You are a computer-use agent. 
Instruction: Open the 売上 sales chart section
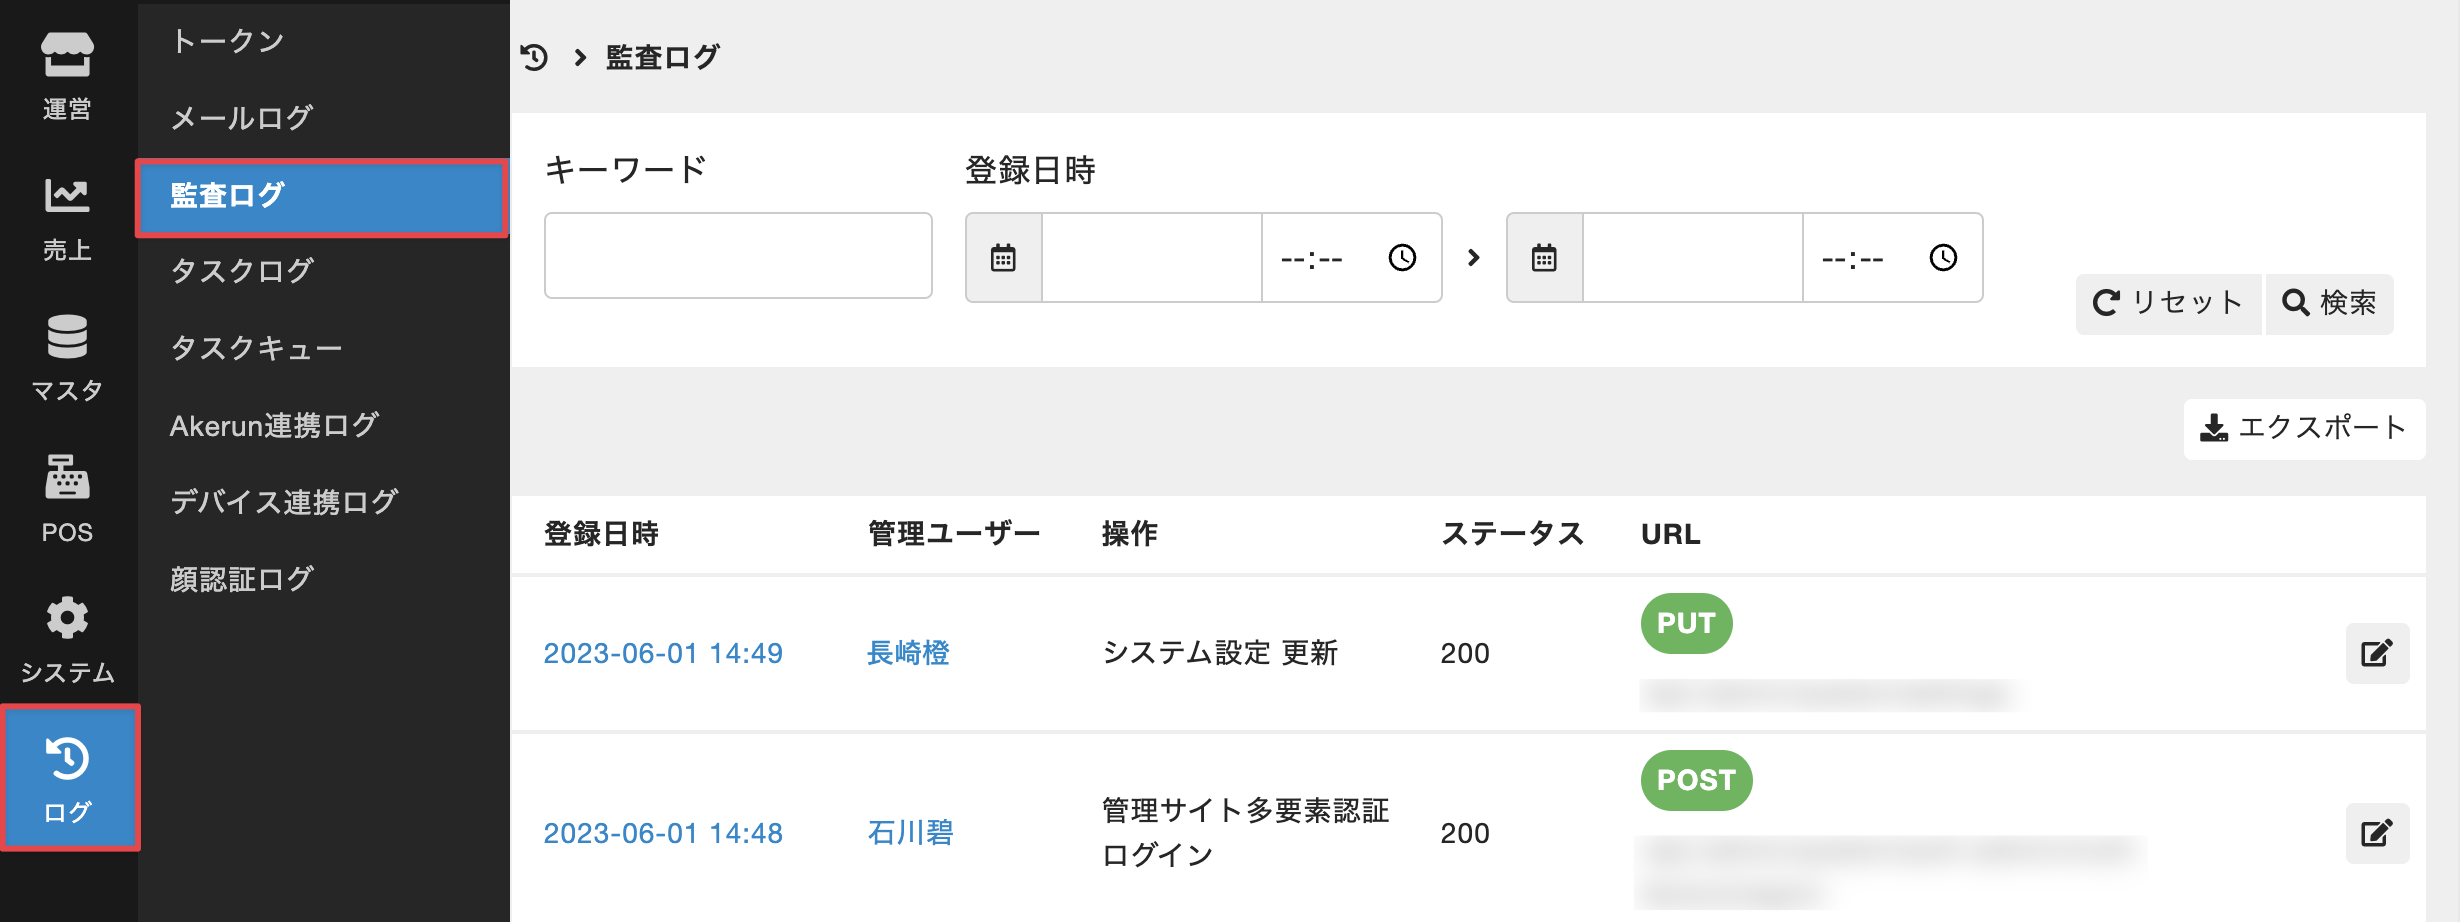(x=67, y=217)
